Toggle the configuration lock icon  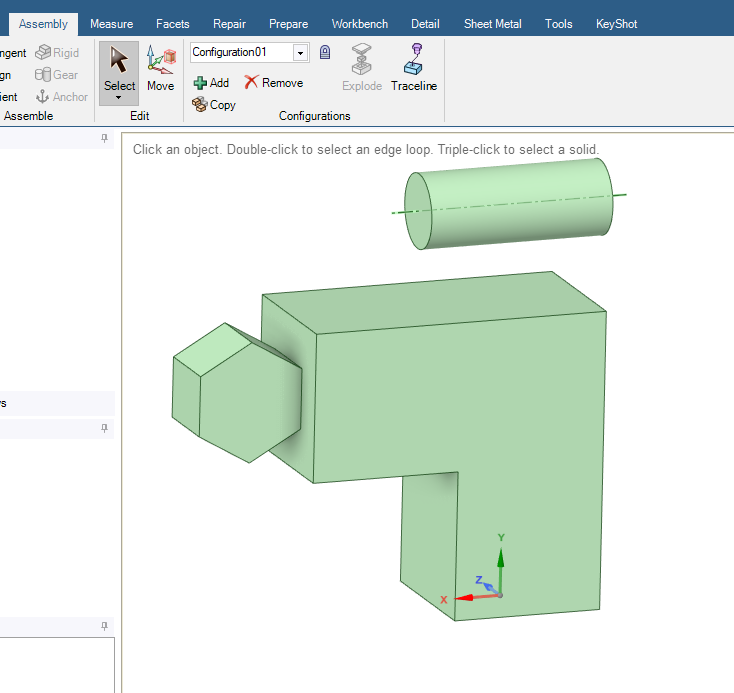(x=325, y=52)
